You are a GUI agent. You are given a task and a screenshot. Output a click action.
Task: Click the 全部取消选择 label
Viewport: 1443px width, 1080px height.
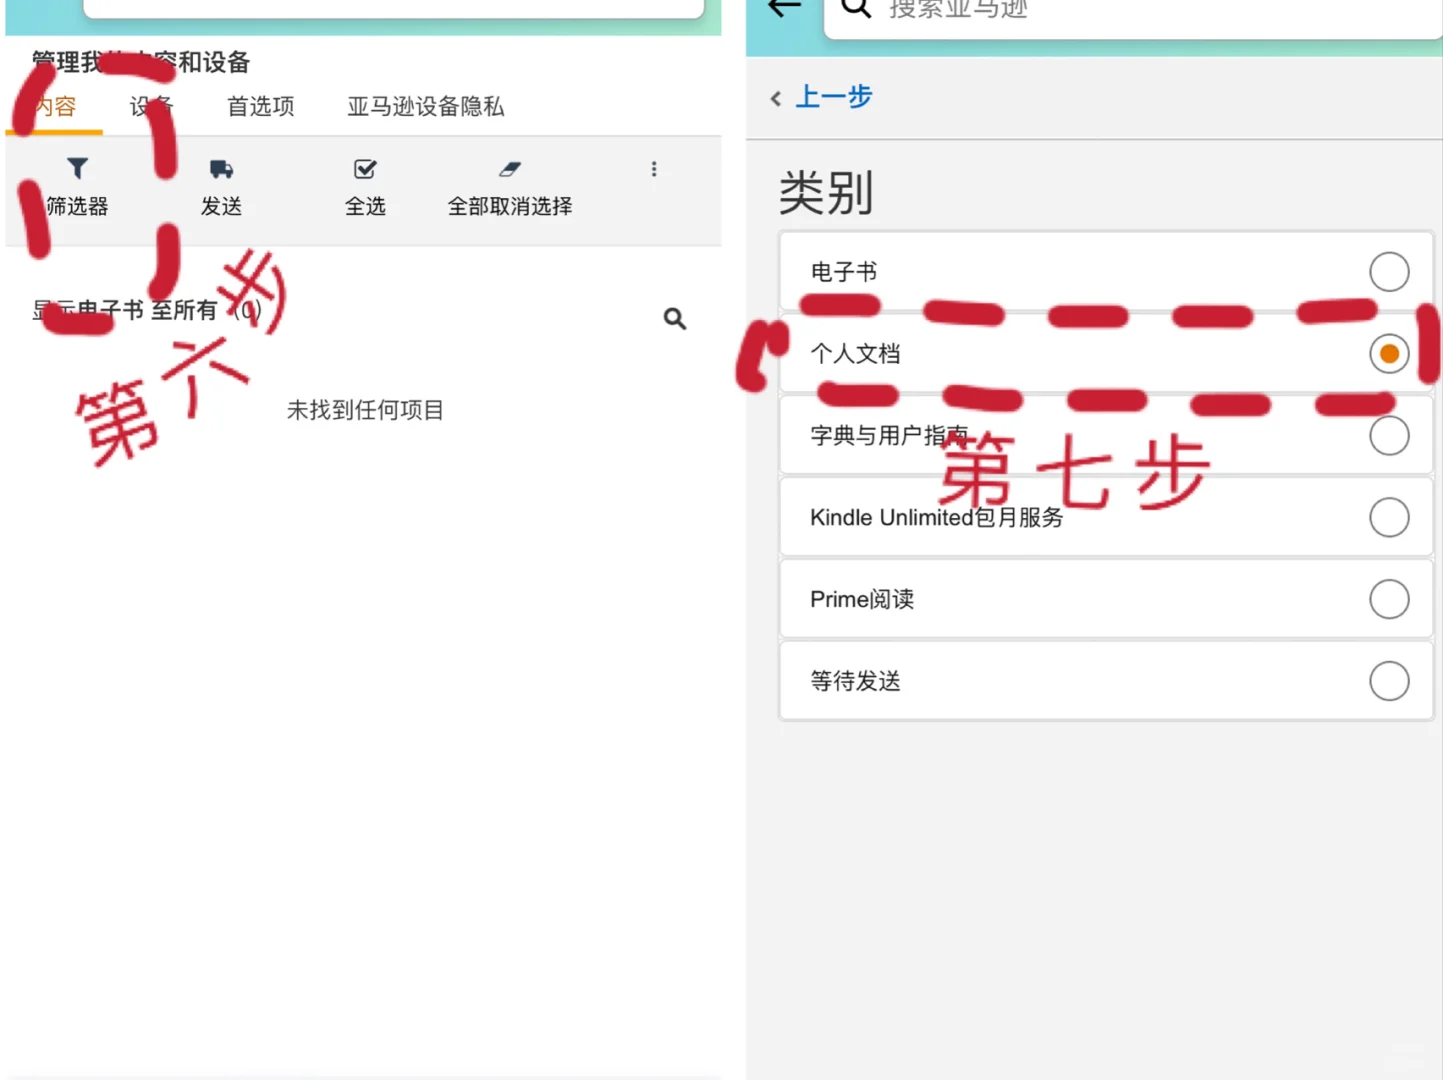(x=510, y=206)
